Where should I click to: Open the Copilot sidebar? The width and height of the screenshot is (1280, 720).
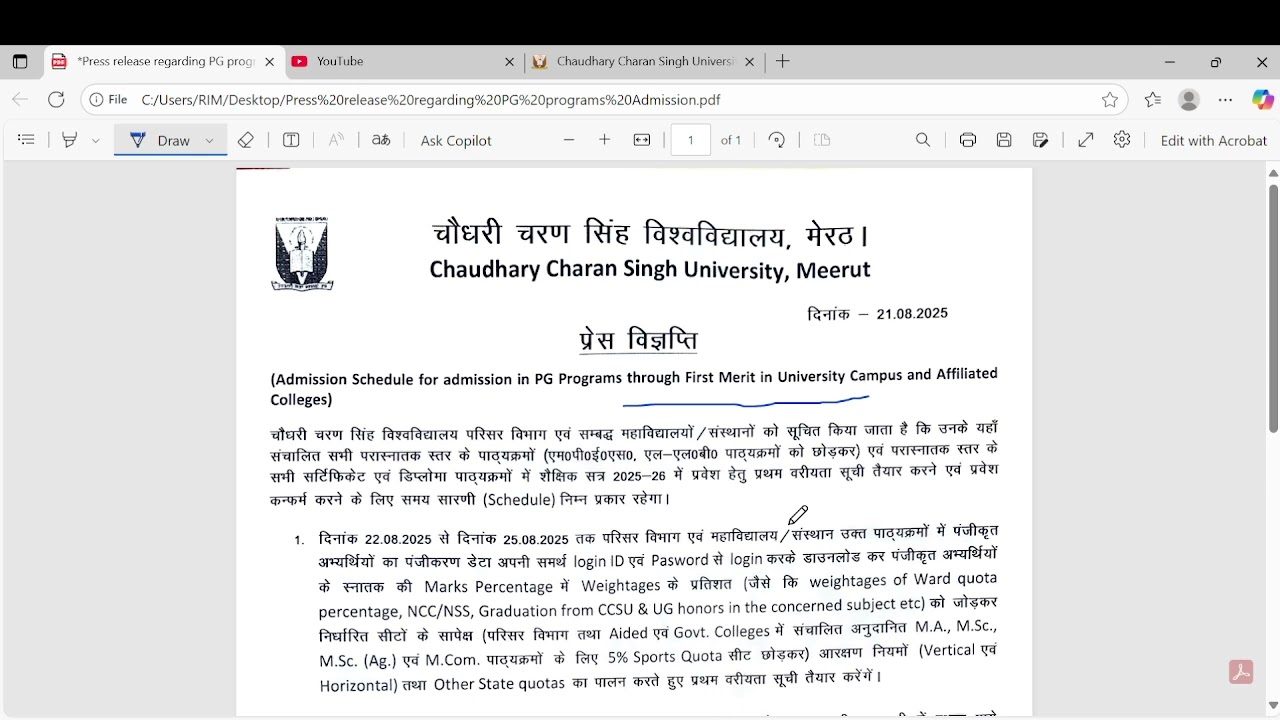coord(1262,100)
